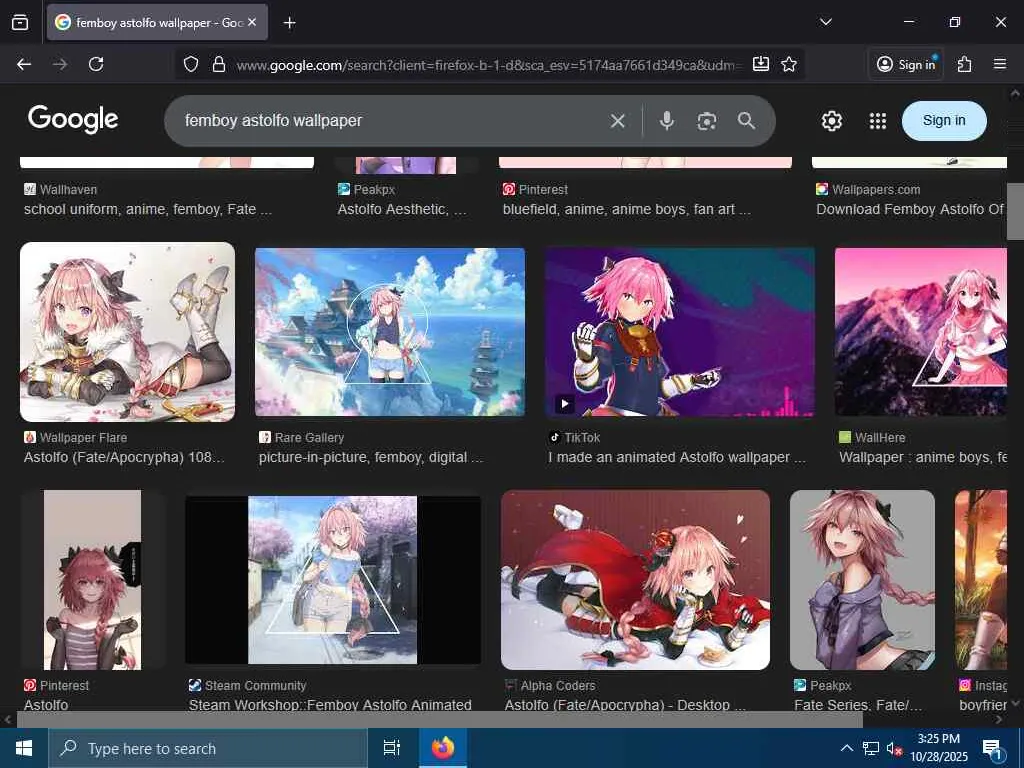Submit search with magnifying glass icon
1024x768 pixels.
click(x=746, y=120)
